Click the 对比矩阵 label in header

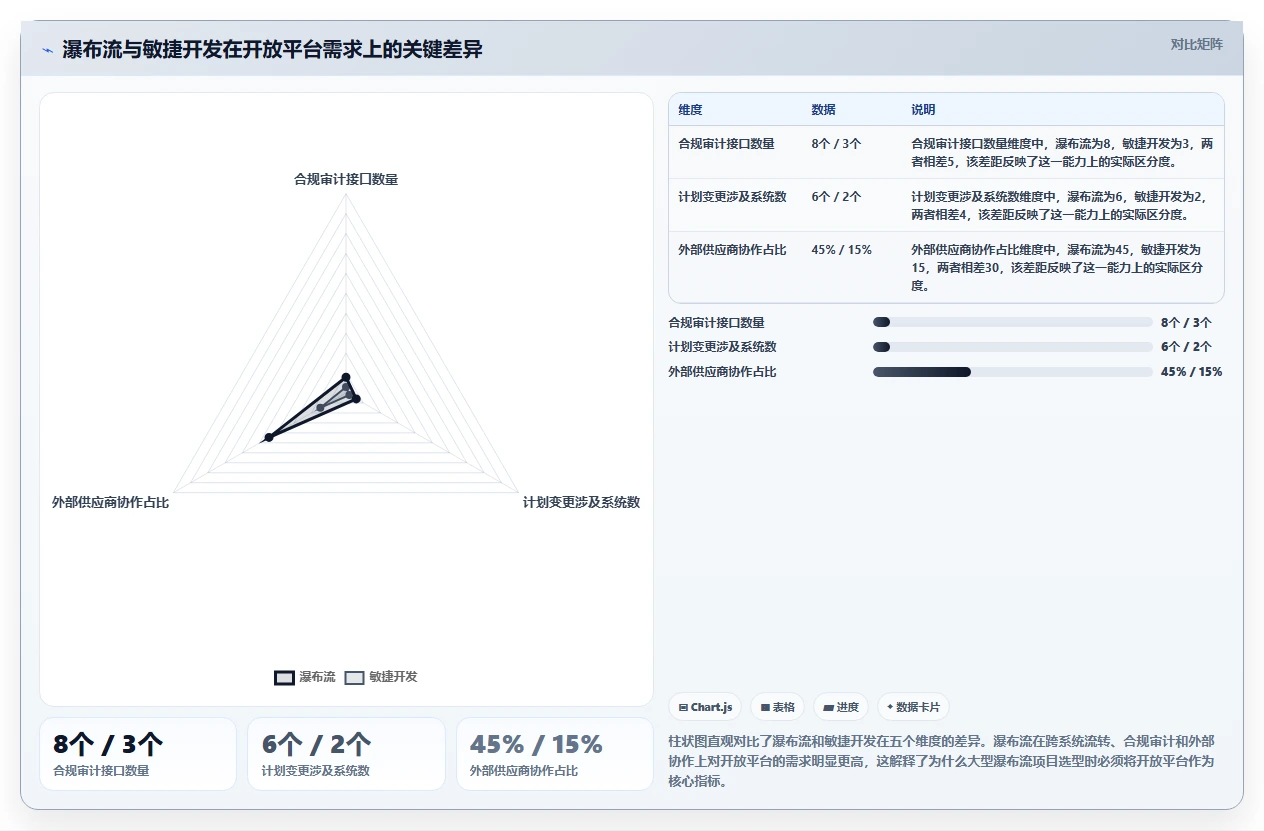1196,44
